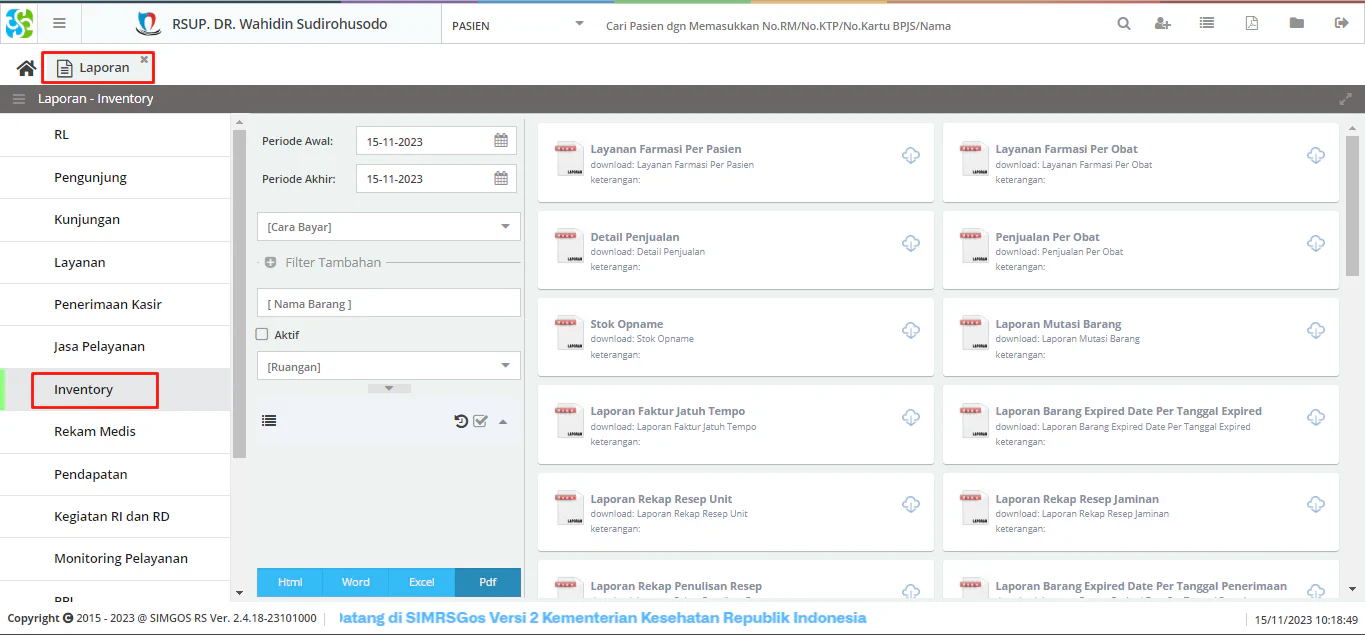The width and height of the screenshot is (1365, 635).
Task: Download Layanan Farmasi Per Obat via cloud icon
Action: [x=1316, y=155]
